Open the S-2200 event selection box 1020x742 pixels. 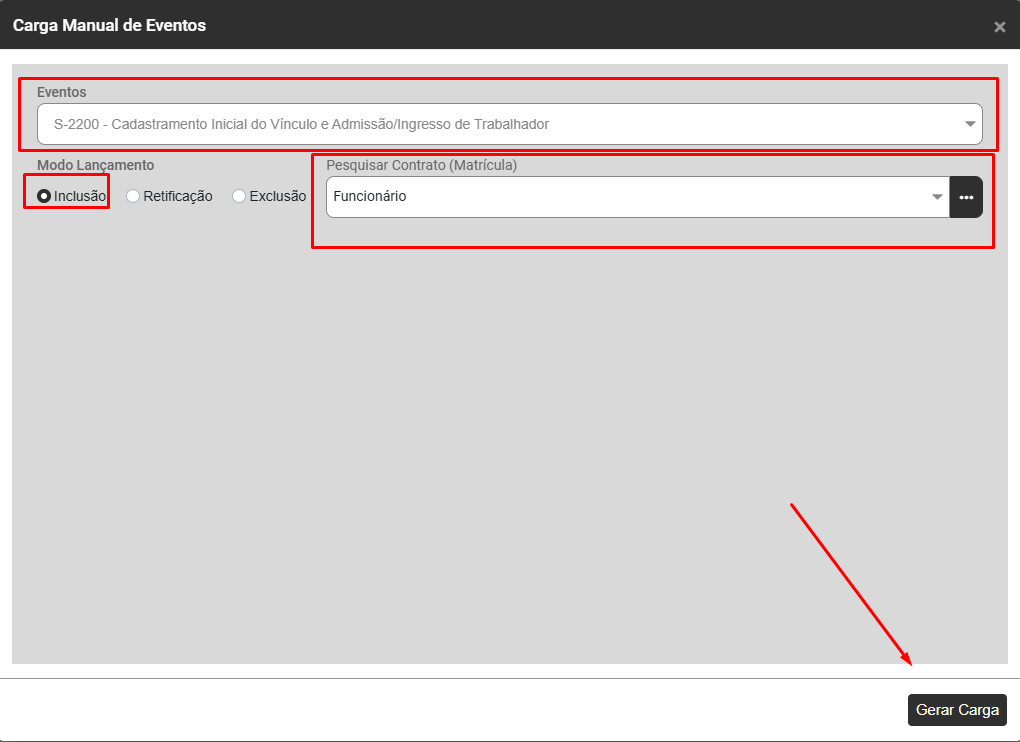tap(500, 124)
